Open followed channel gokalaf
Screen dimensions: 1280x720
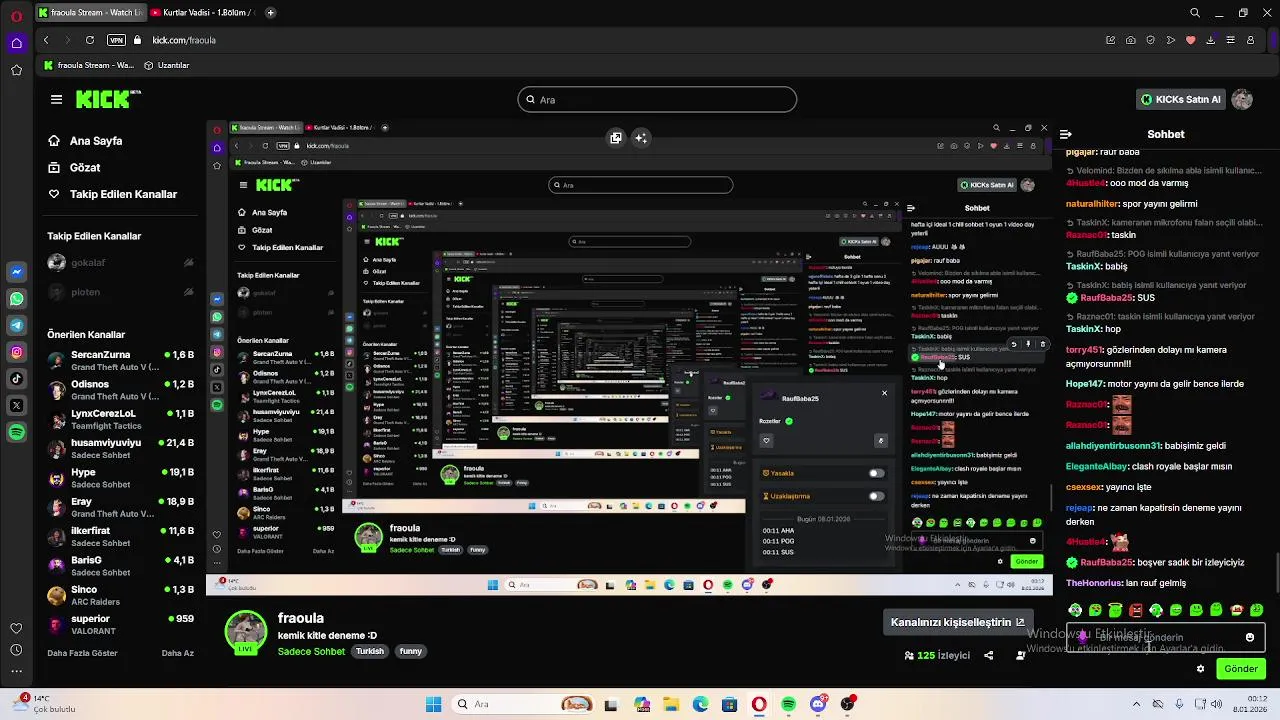pyautogui.click(x=120, y=263)
